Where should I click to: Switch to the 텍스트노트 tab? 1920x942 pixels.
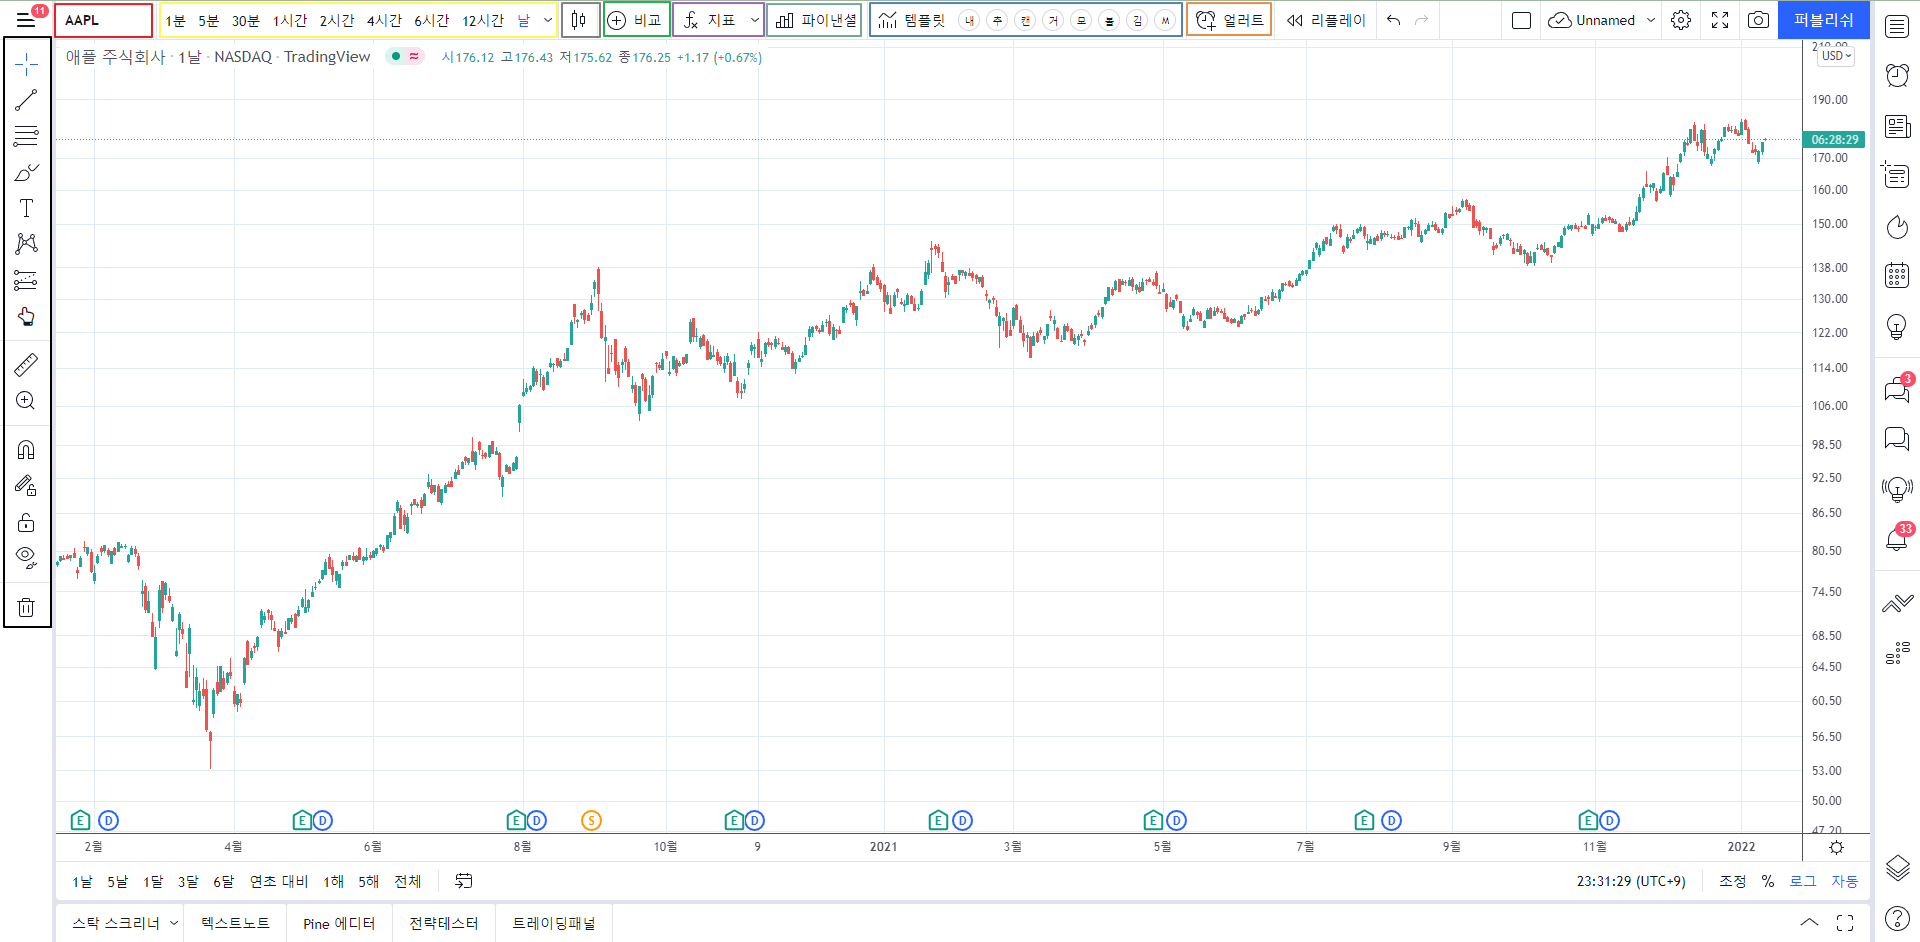click(235, 923)
